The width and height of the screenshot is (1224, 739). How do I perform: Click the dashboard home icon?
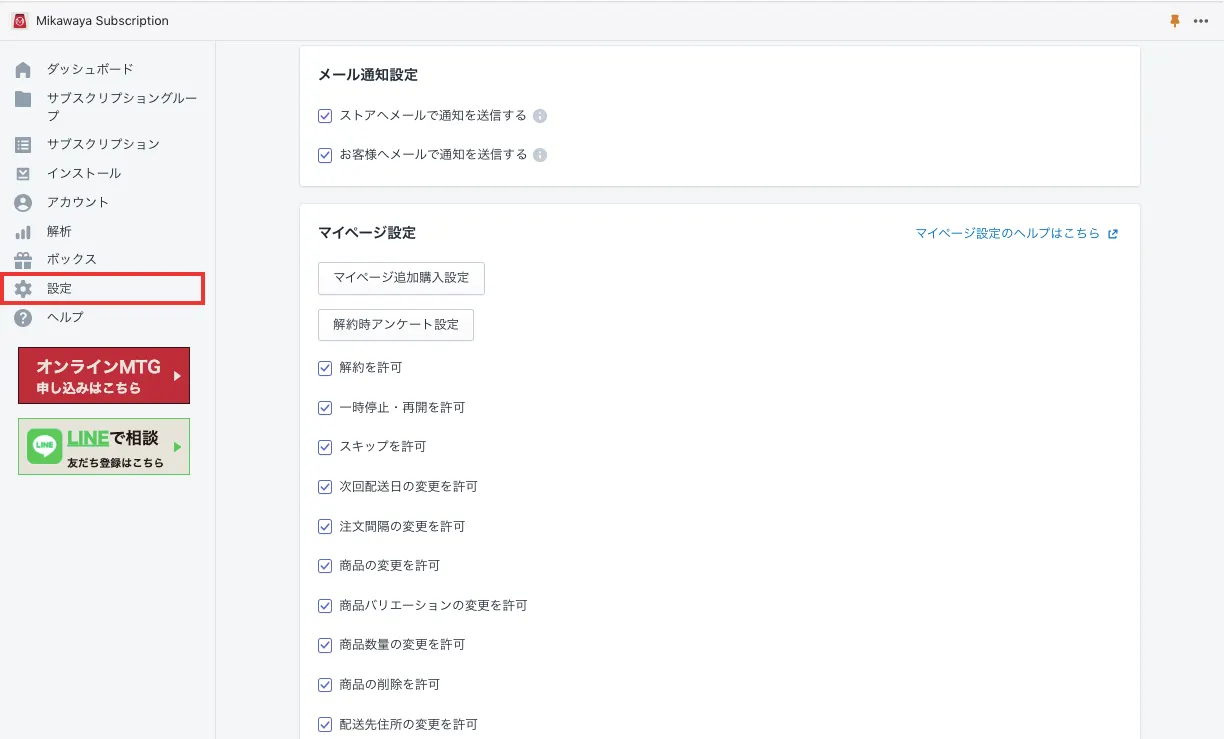(23, 70)
